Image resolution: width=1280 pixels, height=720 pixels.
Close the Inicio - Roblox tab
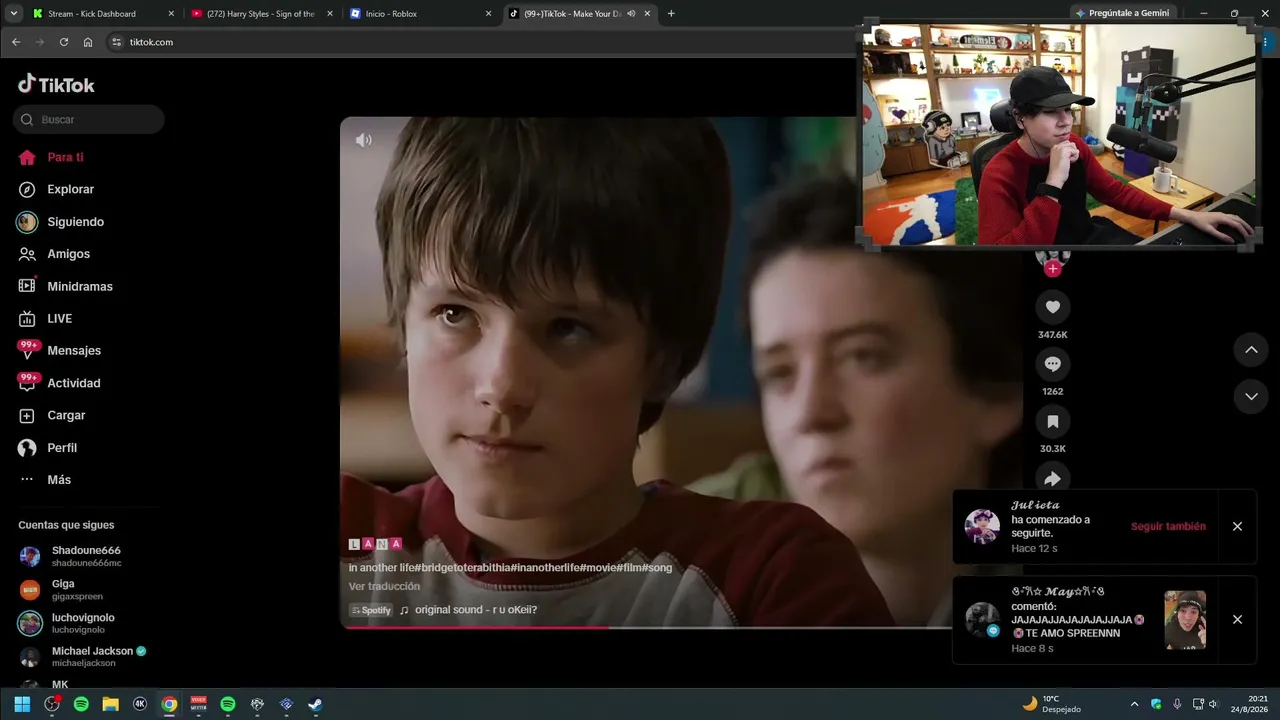point(488,14)
